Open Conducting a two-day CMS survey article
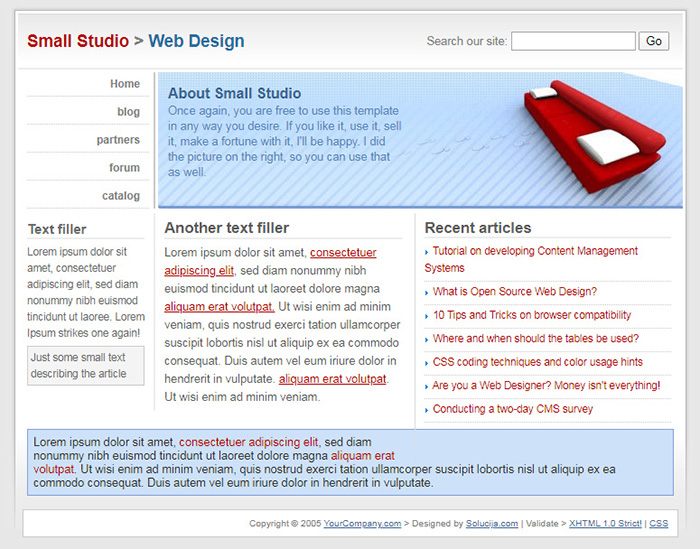700x549 pixels. (512, 409)
